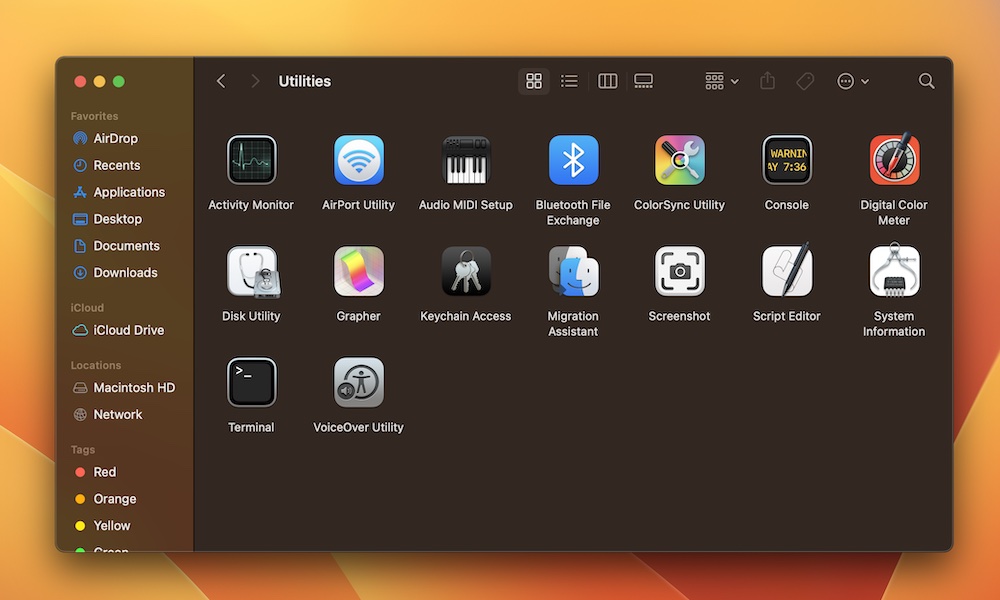Select the Audio MIDI Setup piano icon
Image resolution: width=1000 pixels, height=600 pixels.
pyautogui.click(x=466, y=159)
